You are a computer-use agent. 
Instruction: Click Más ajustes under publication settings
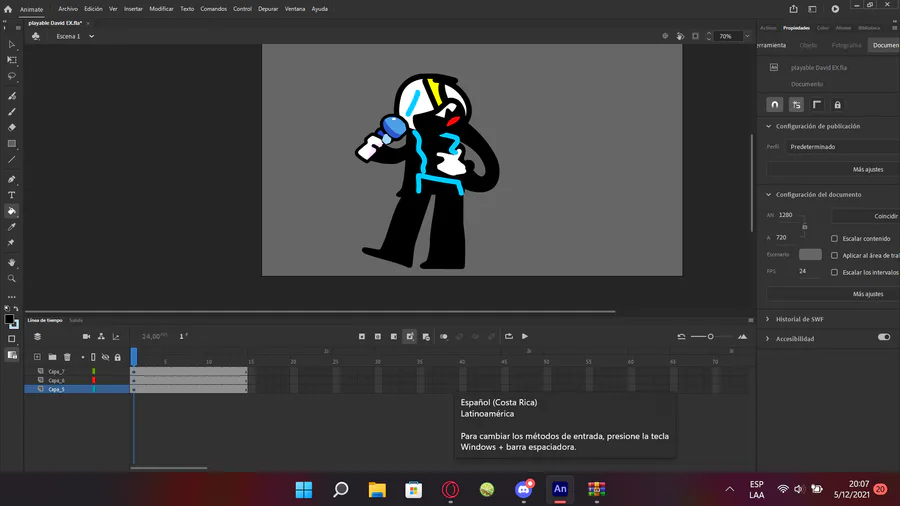pos(867,169)
